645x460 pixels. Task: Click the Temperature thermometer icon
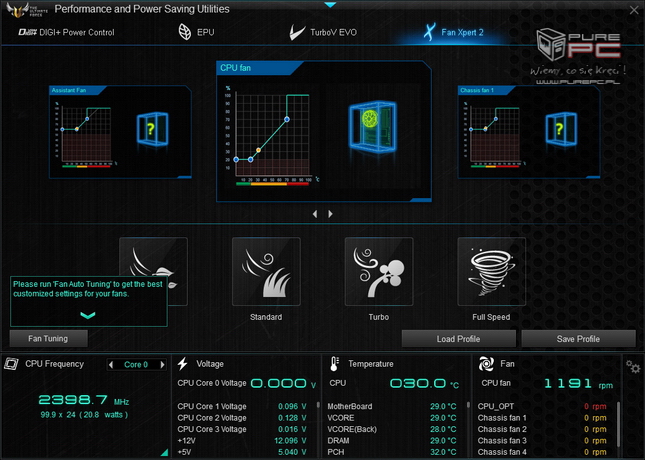(334, 364)
